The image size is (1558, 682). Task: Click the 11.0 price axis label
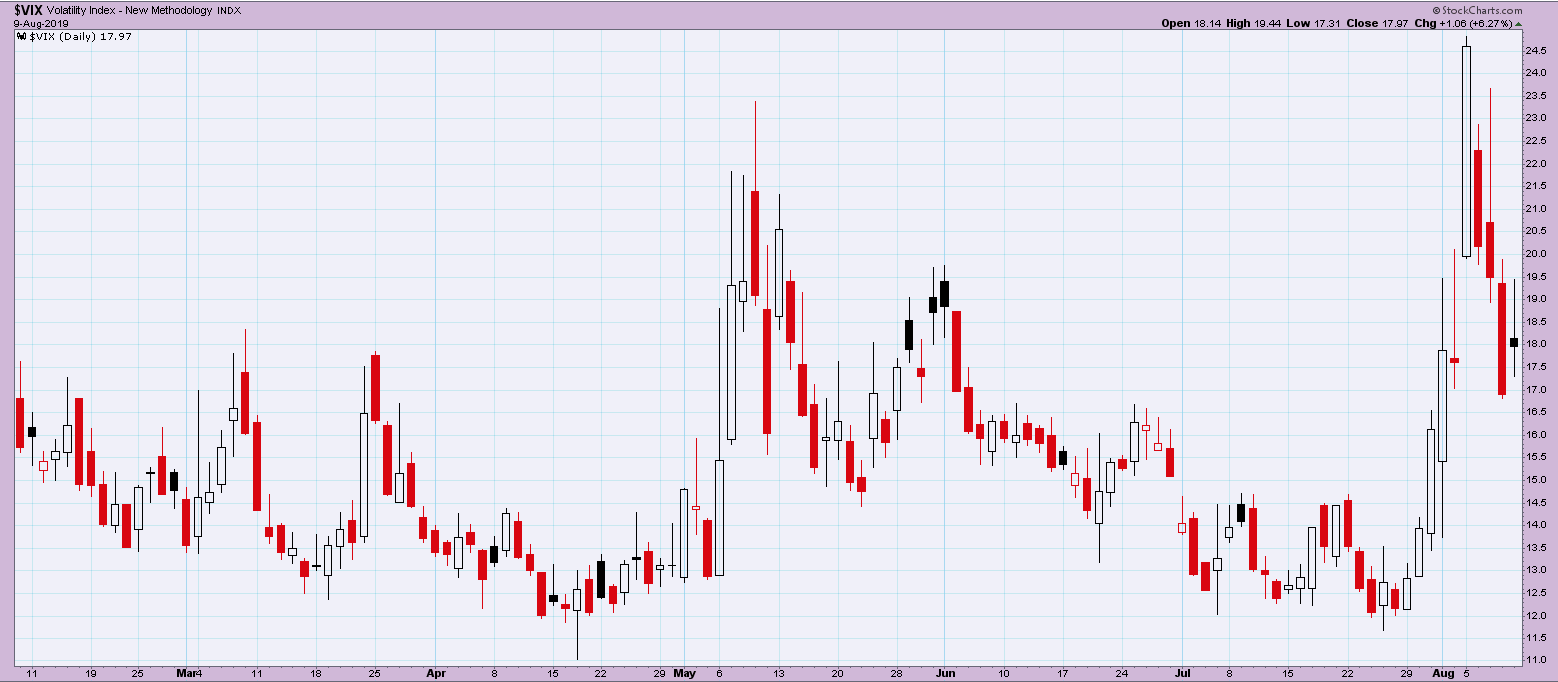(1536, 660)
